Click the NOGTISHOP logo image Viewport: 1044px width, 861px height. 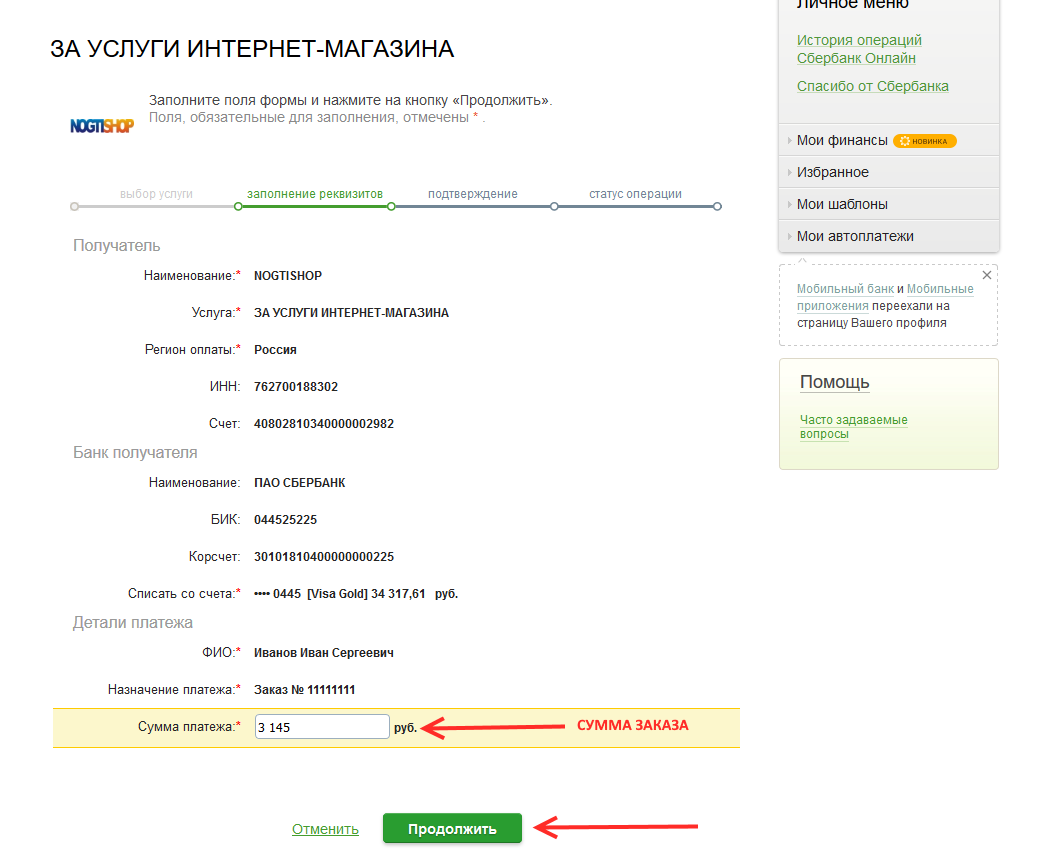click(102, 125)
